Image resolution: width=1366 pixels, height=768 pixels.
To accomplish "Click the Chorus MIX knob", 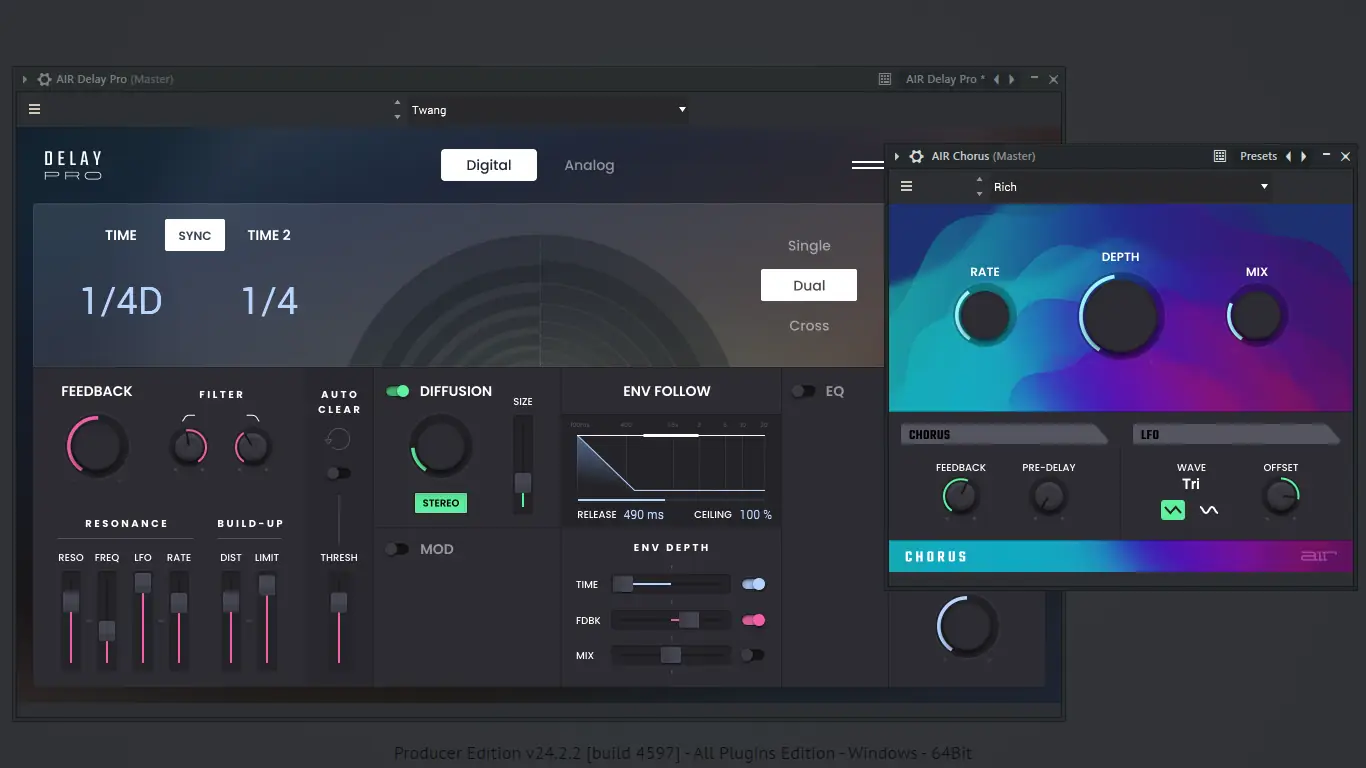I will point(1257,317).
